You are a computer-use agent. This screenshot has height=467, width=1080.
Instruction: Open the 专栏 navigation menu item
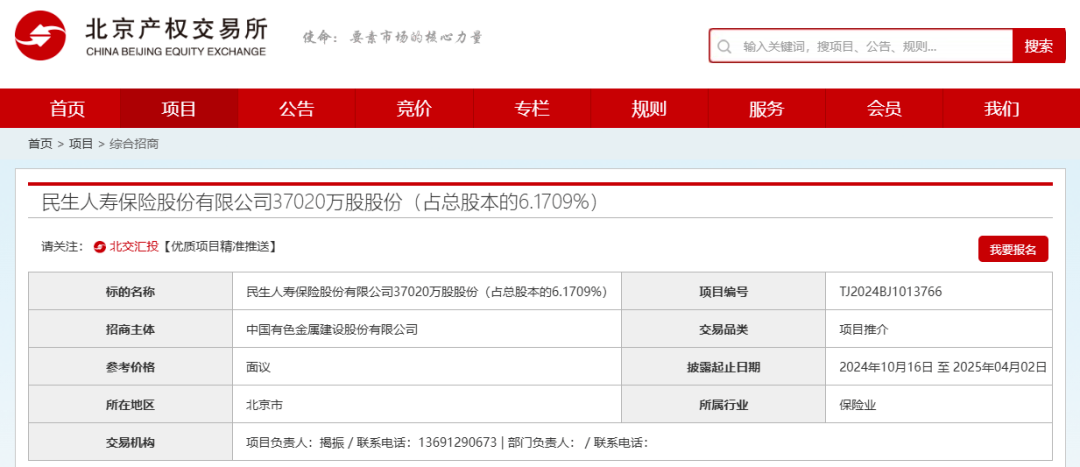532,109
